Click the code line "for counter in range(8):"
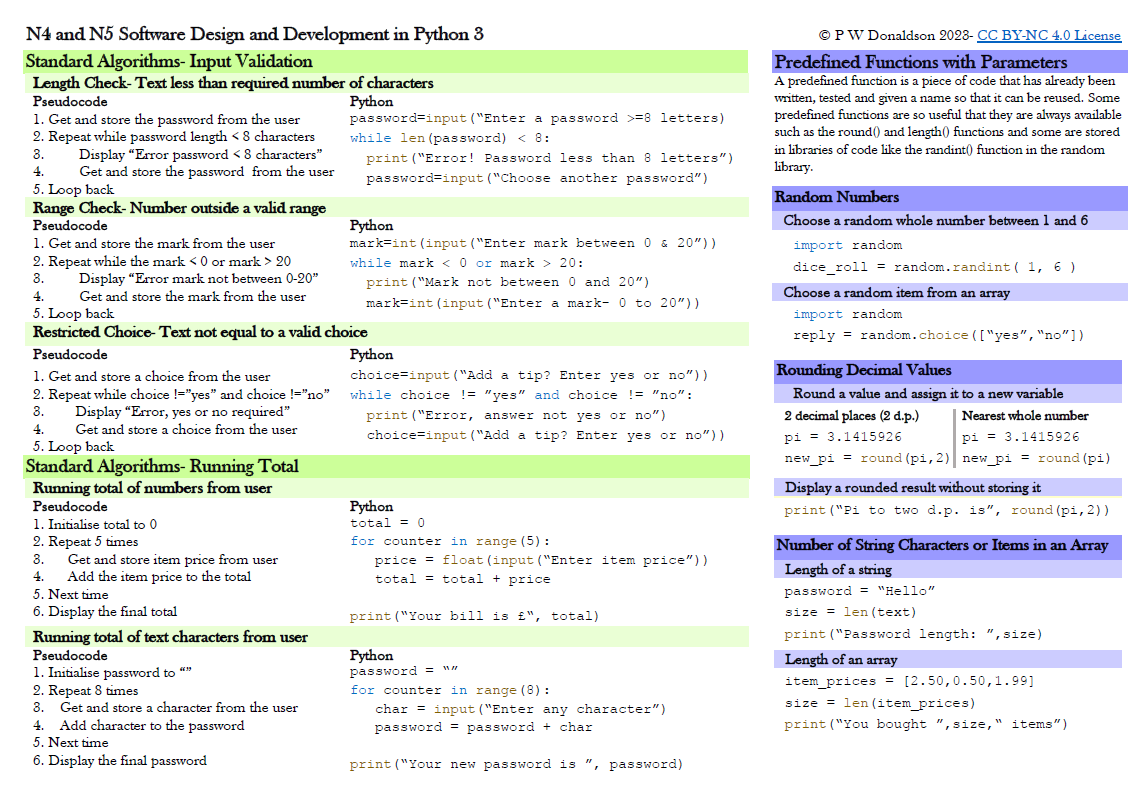 point(449,690)
